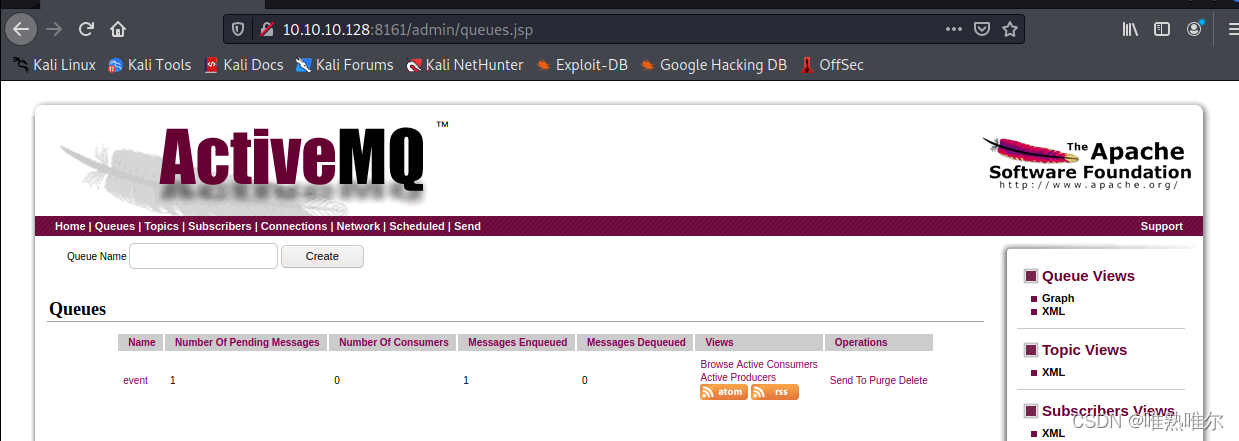Click the insecure connection lock icon
The width and height of the screenshot is (1239, 441).
[x=266, y=30]
